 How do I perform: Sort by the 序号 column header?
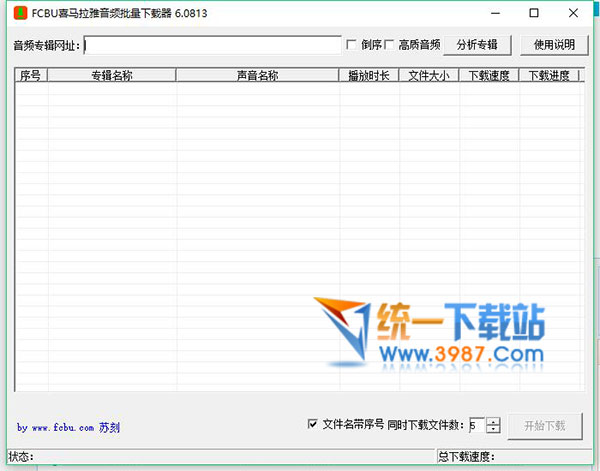pyautogui.click(x=30, y=75)
